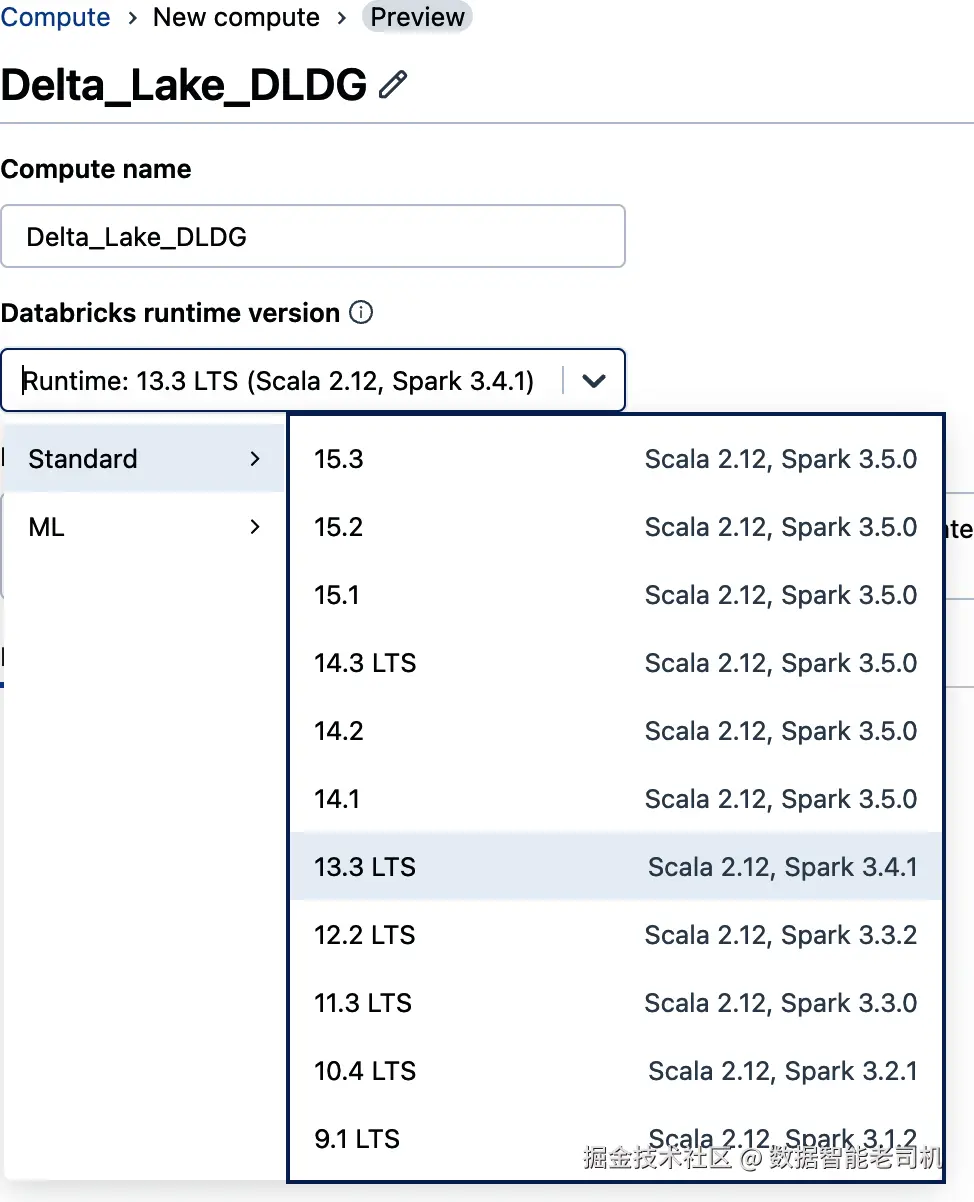Click the Databricks runtime version label

click(x=171, y=313)
